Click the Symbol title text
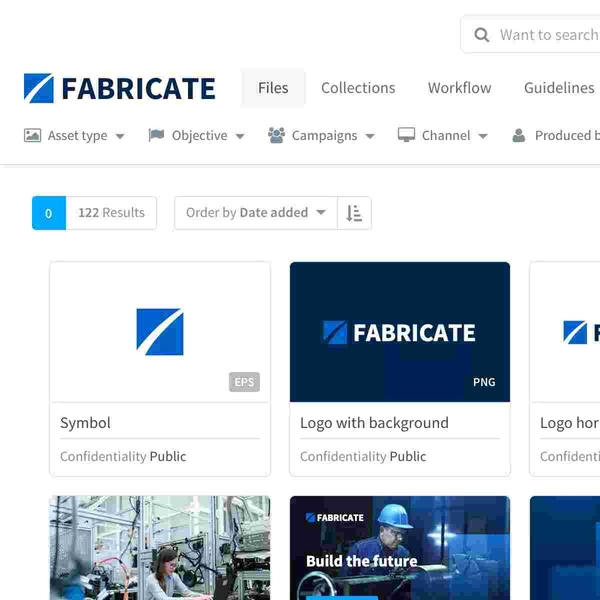 [85, 423]
